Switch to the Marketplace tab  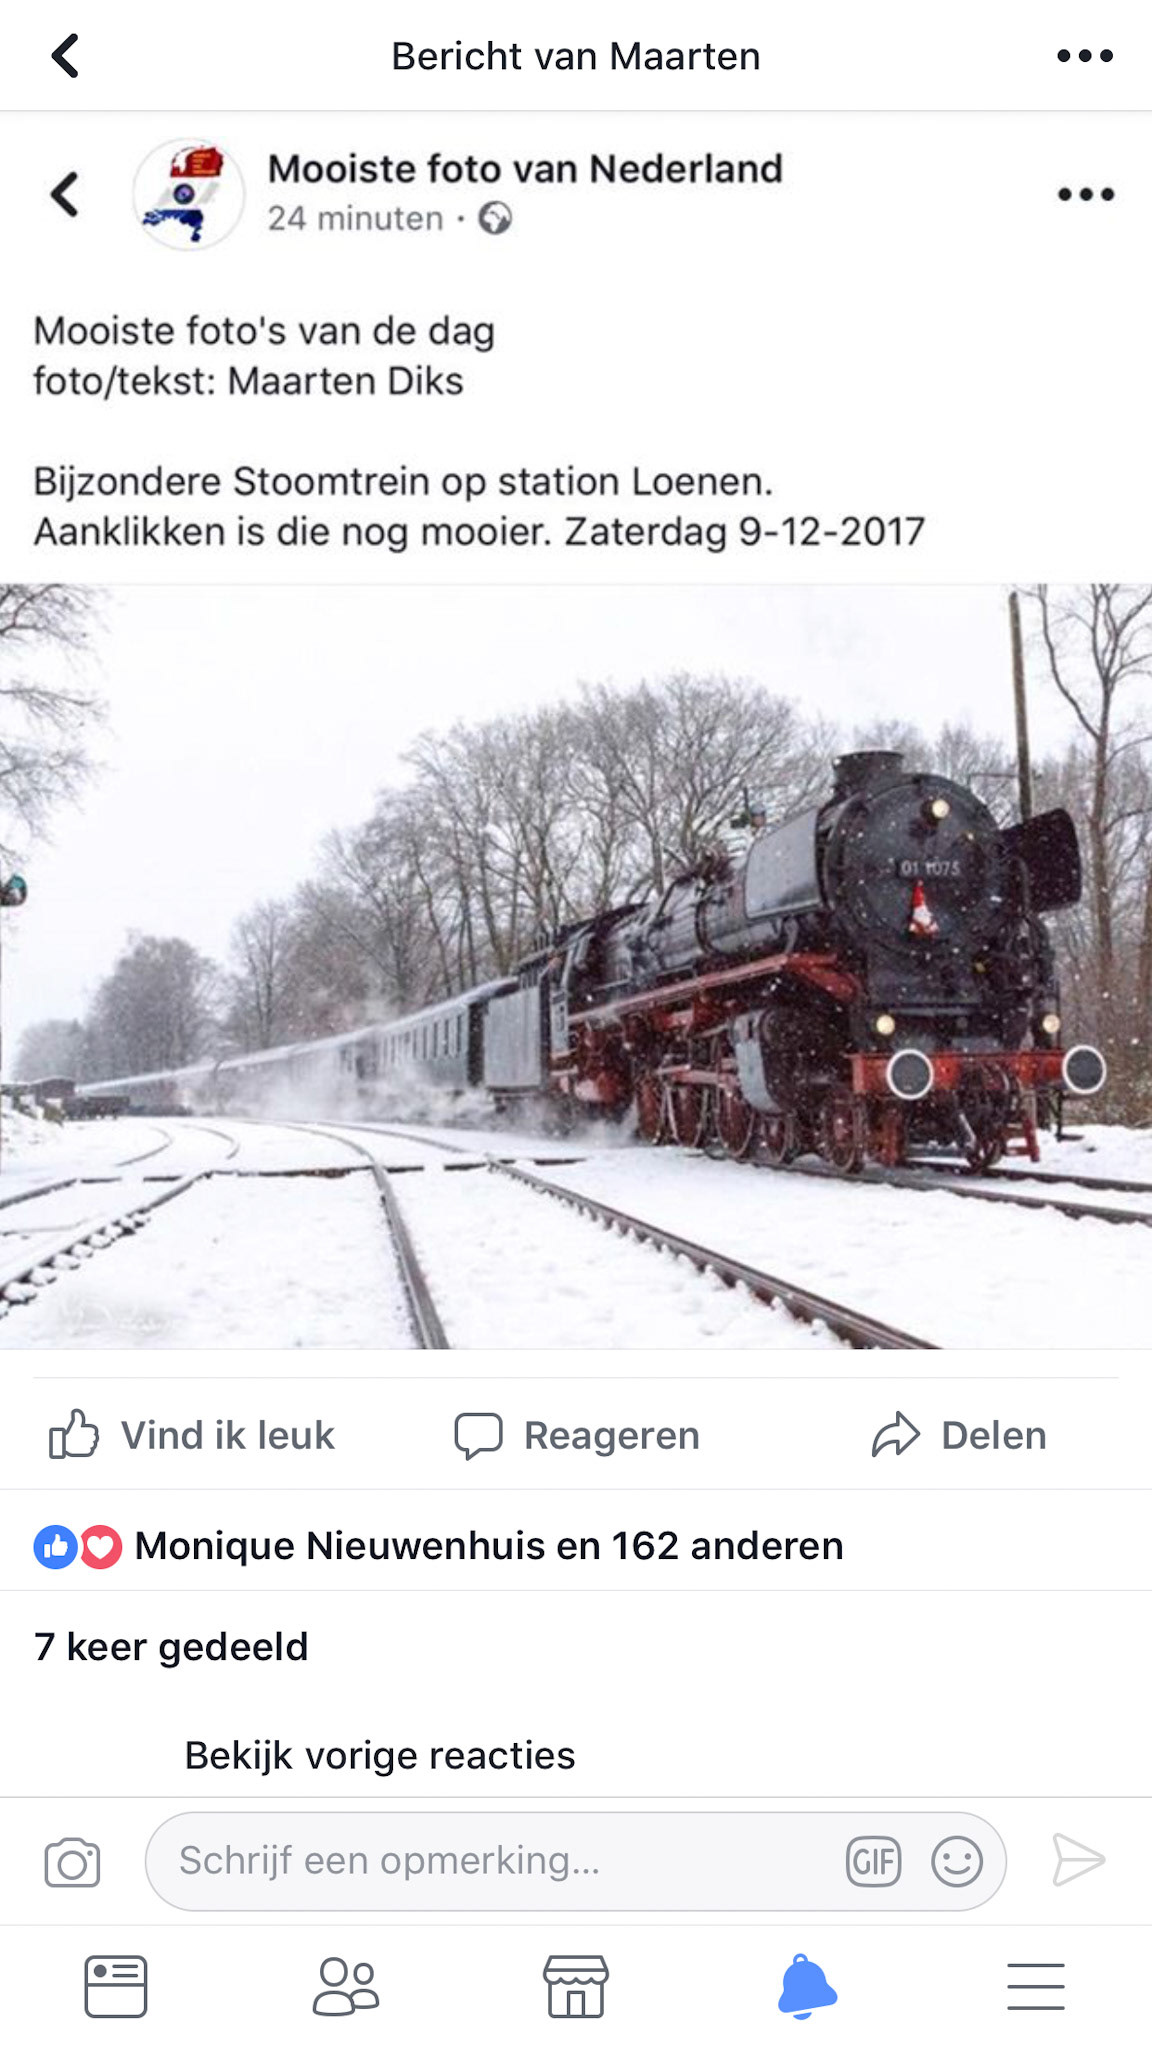tap(575, 1986)
